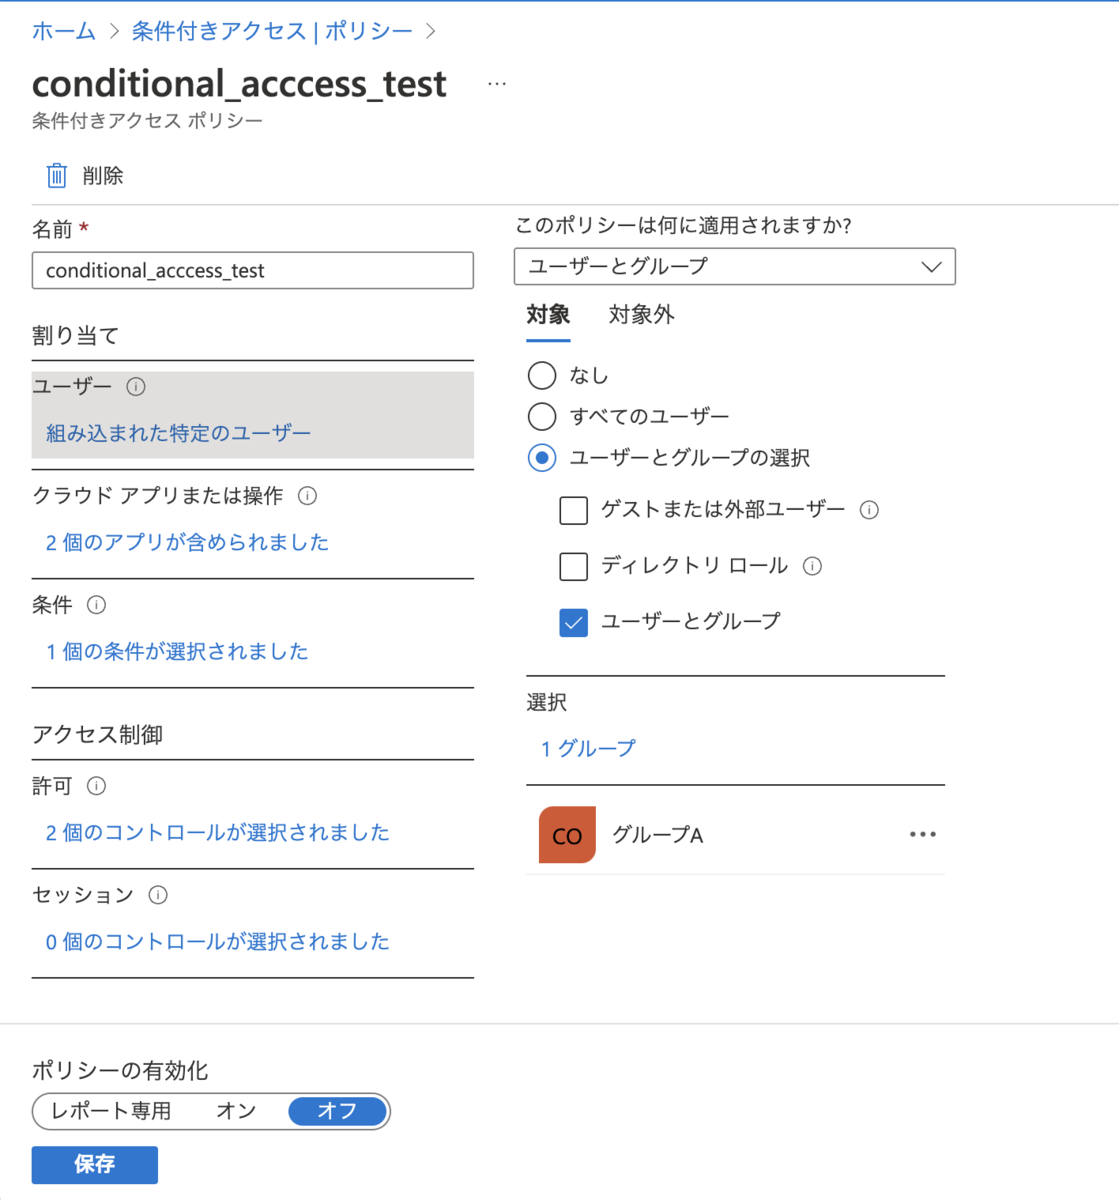Uncheck the ユーザーとグループ checkbox
1119x1200 pixels.
point(573,622)
